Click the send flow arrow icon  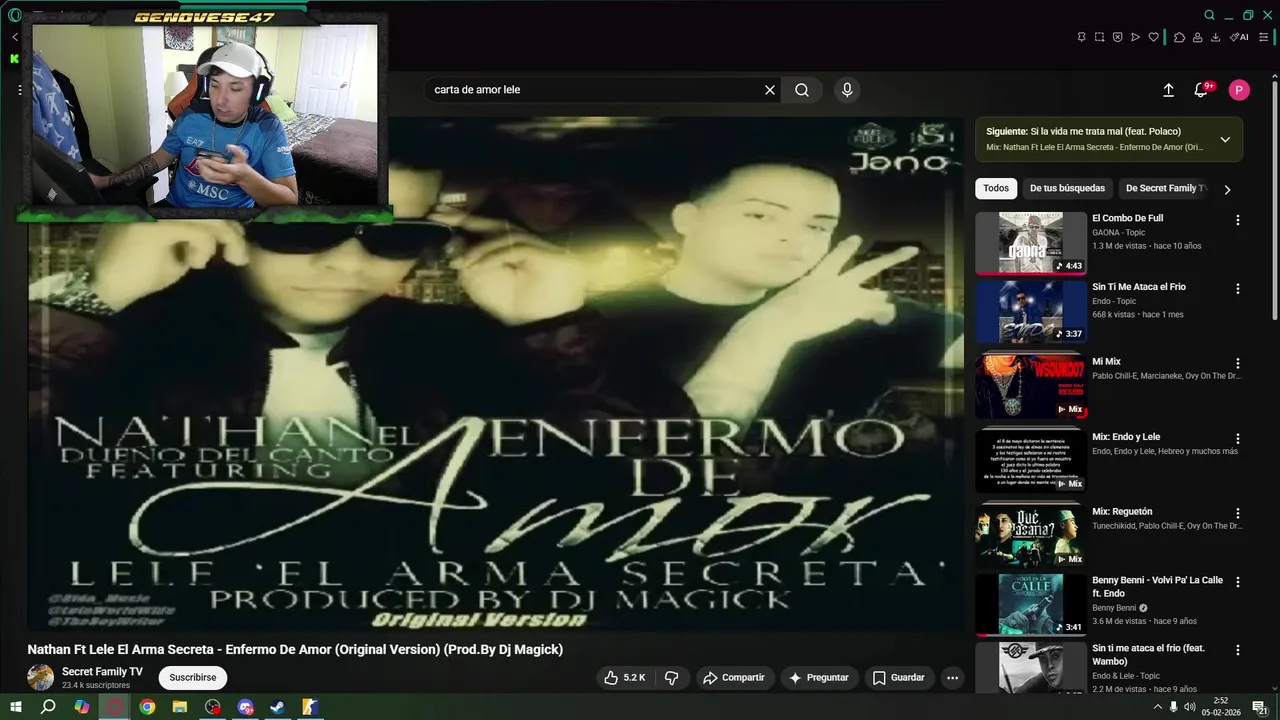[1135, 37]
